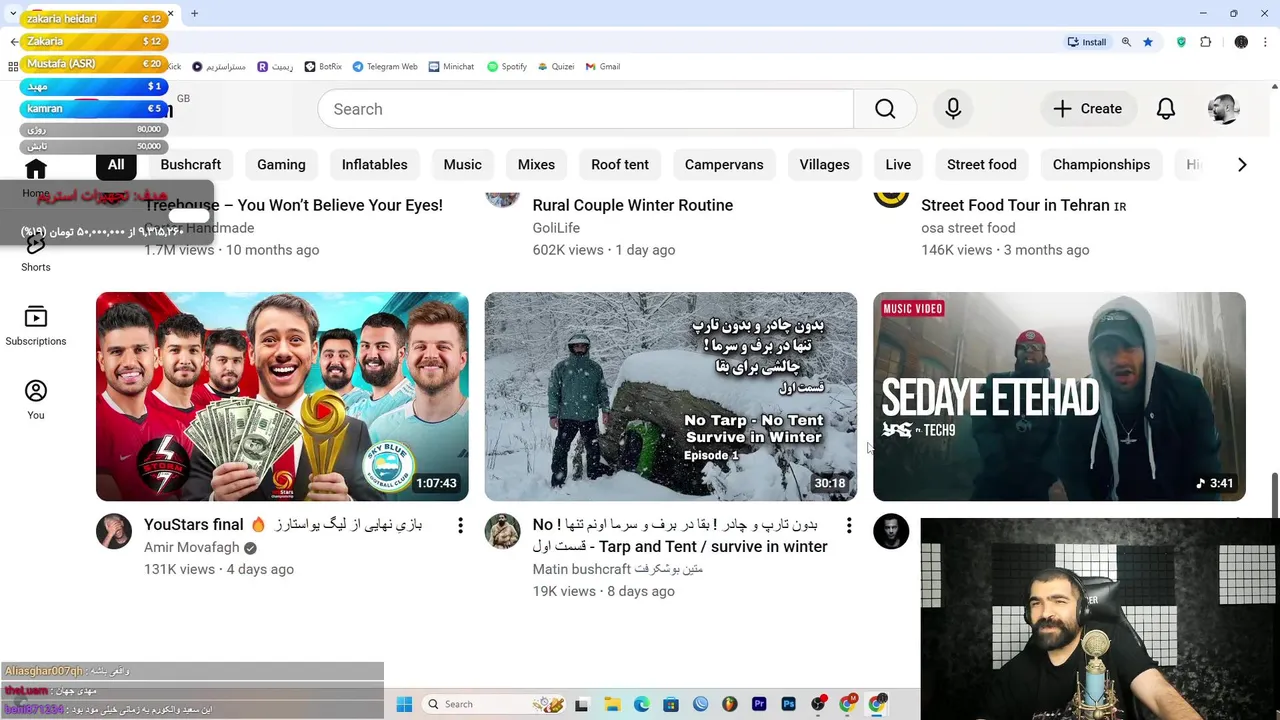
Task: Open Gmail bookmark
Action: tap(602, 67)
